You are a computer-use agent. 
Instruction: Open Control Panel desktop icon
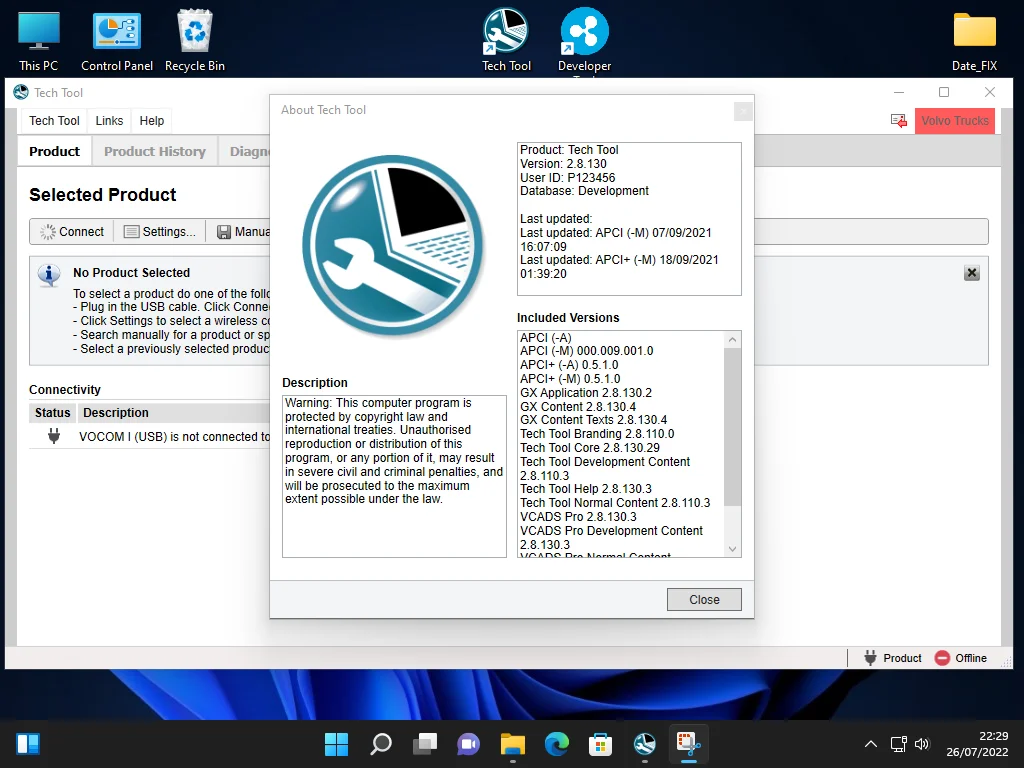(117, 41)
